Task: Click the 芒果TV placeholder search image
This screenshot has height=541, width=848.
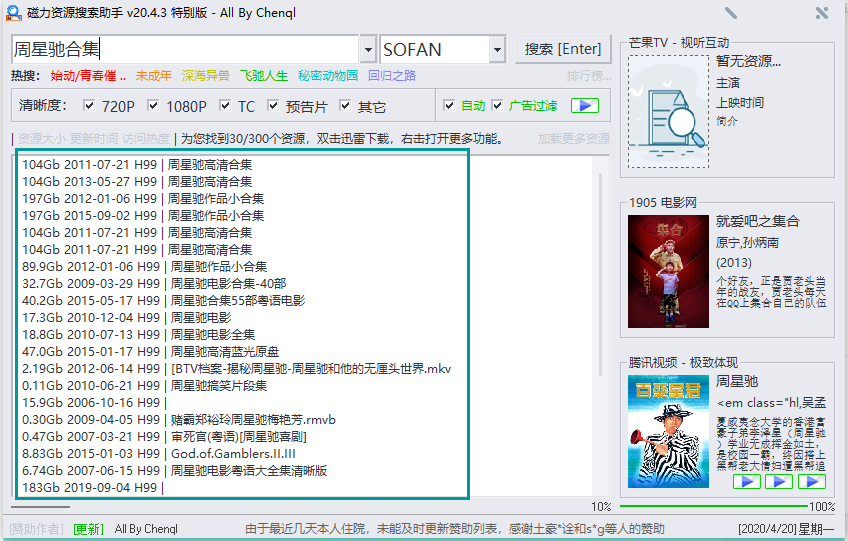Action: 668,111
